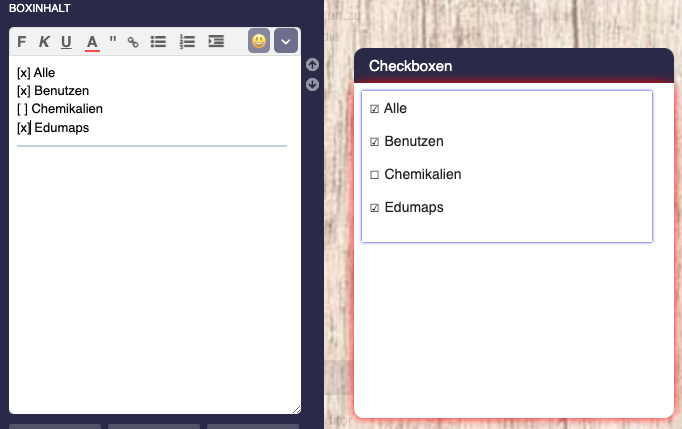682x429 pixels.
Task: Grab the text area resize handle
Action: pyautogui.click(x=297, y=409)
